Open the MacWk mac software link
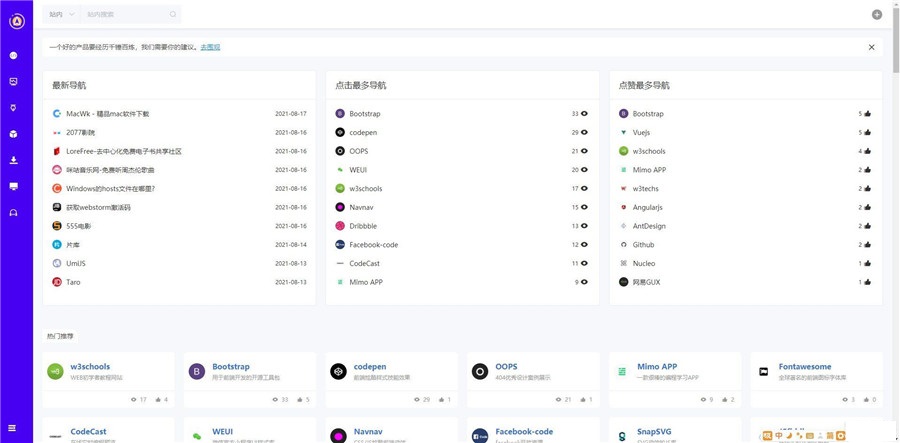900x443 pixels. coord(107,114)
